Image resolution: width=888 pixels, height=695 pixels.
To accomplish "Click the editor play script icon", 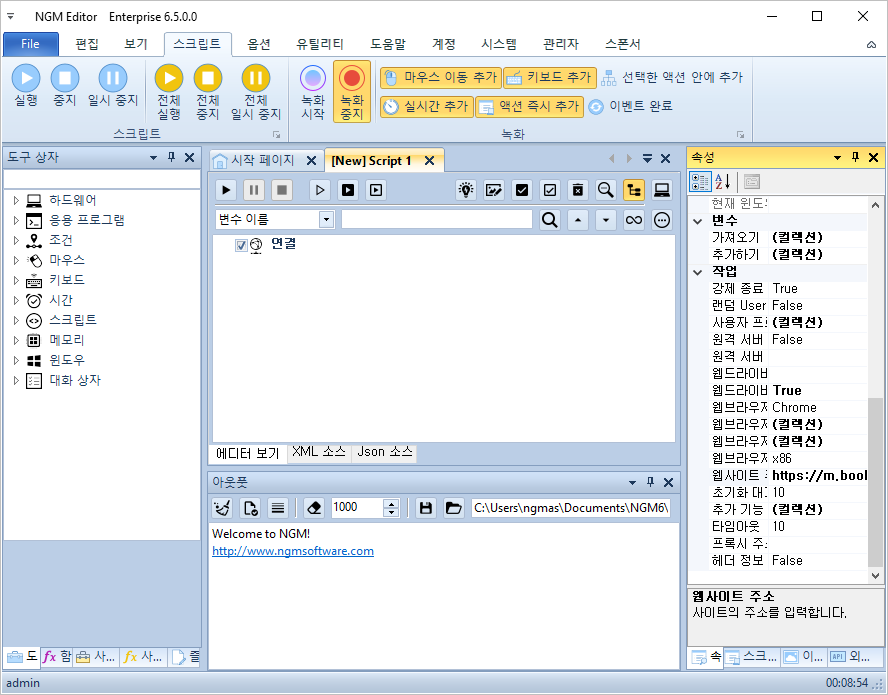I will click(226, 190).
